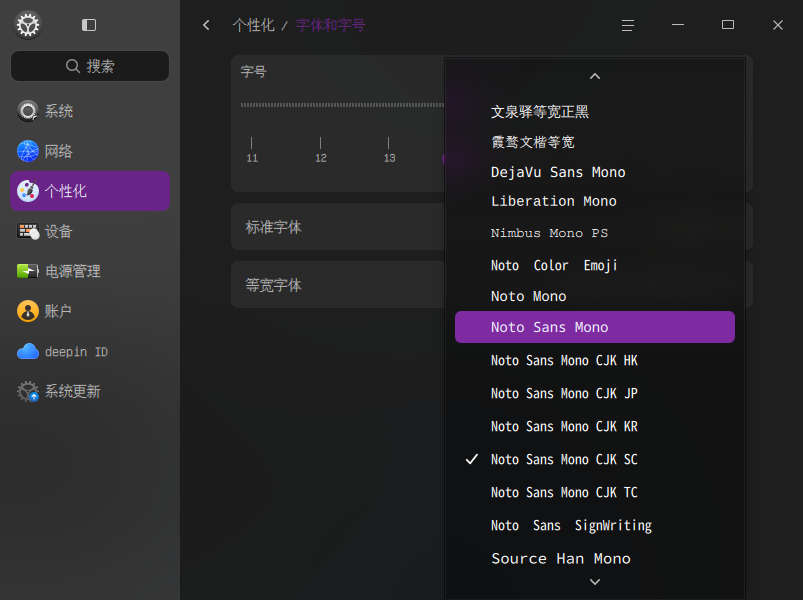Select DejaVu Sans Mono font
Viewport: 803px width, 600px height.
(x=595, y=172)
